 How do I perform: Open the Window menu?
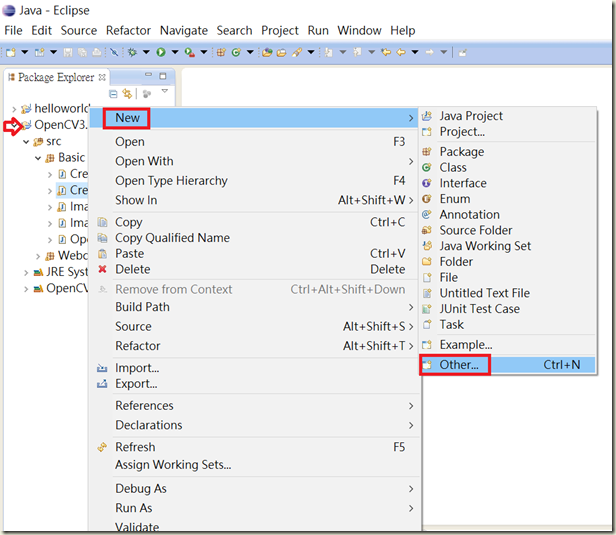coord(359,30)
